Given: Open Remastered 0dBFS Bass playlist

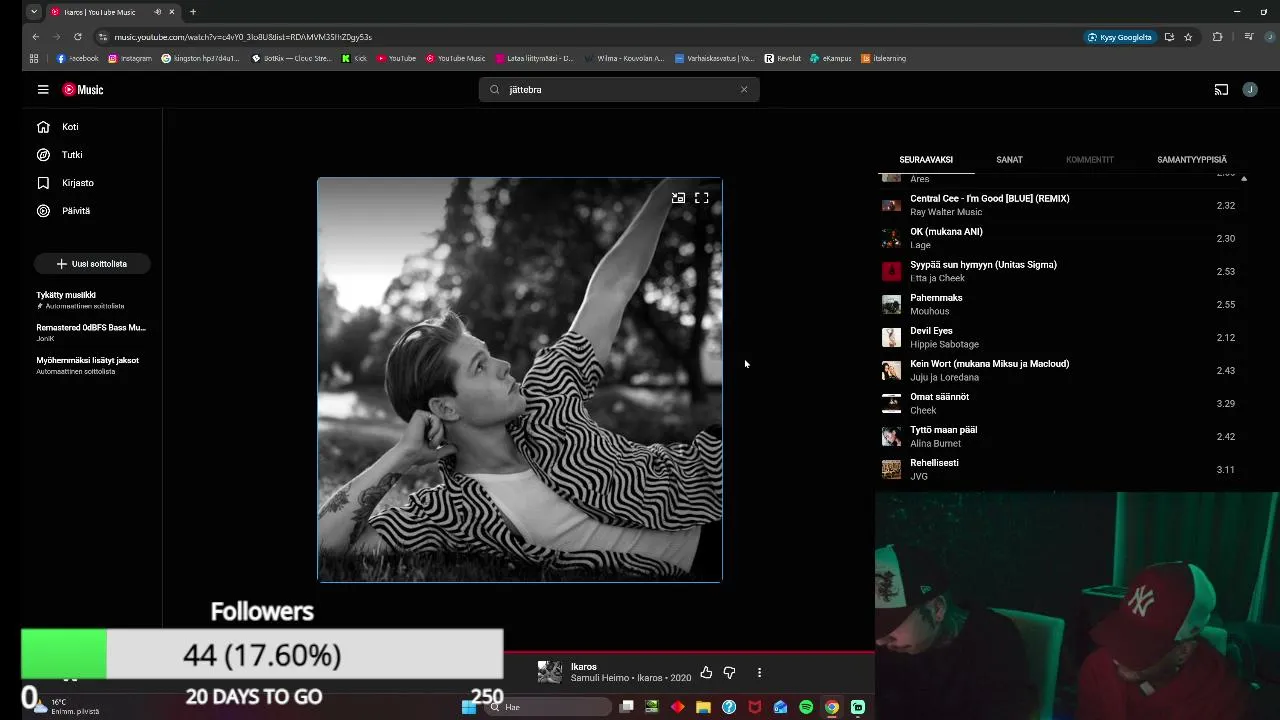Looking at the screenshot, I should (x=91, y=333).
